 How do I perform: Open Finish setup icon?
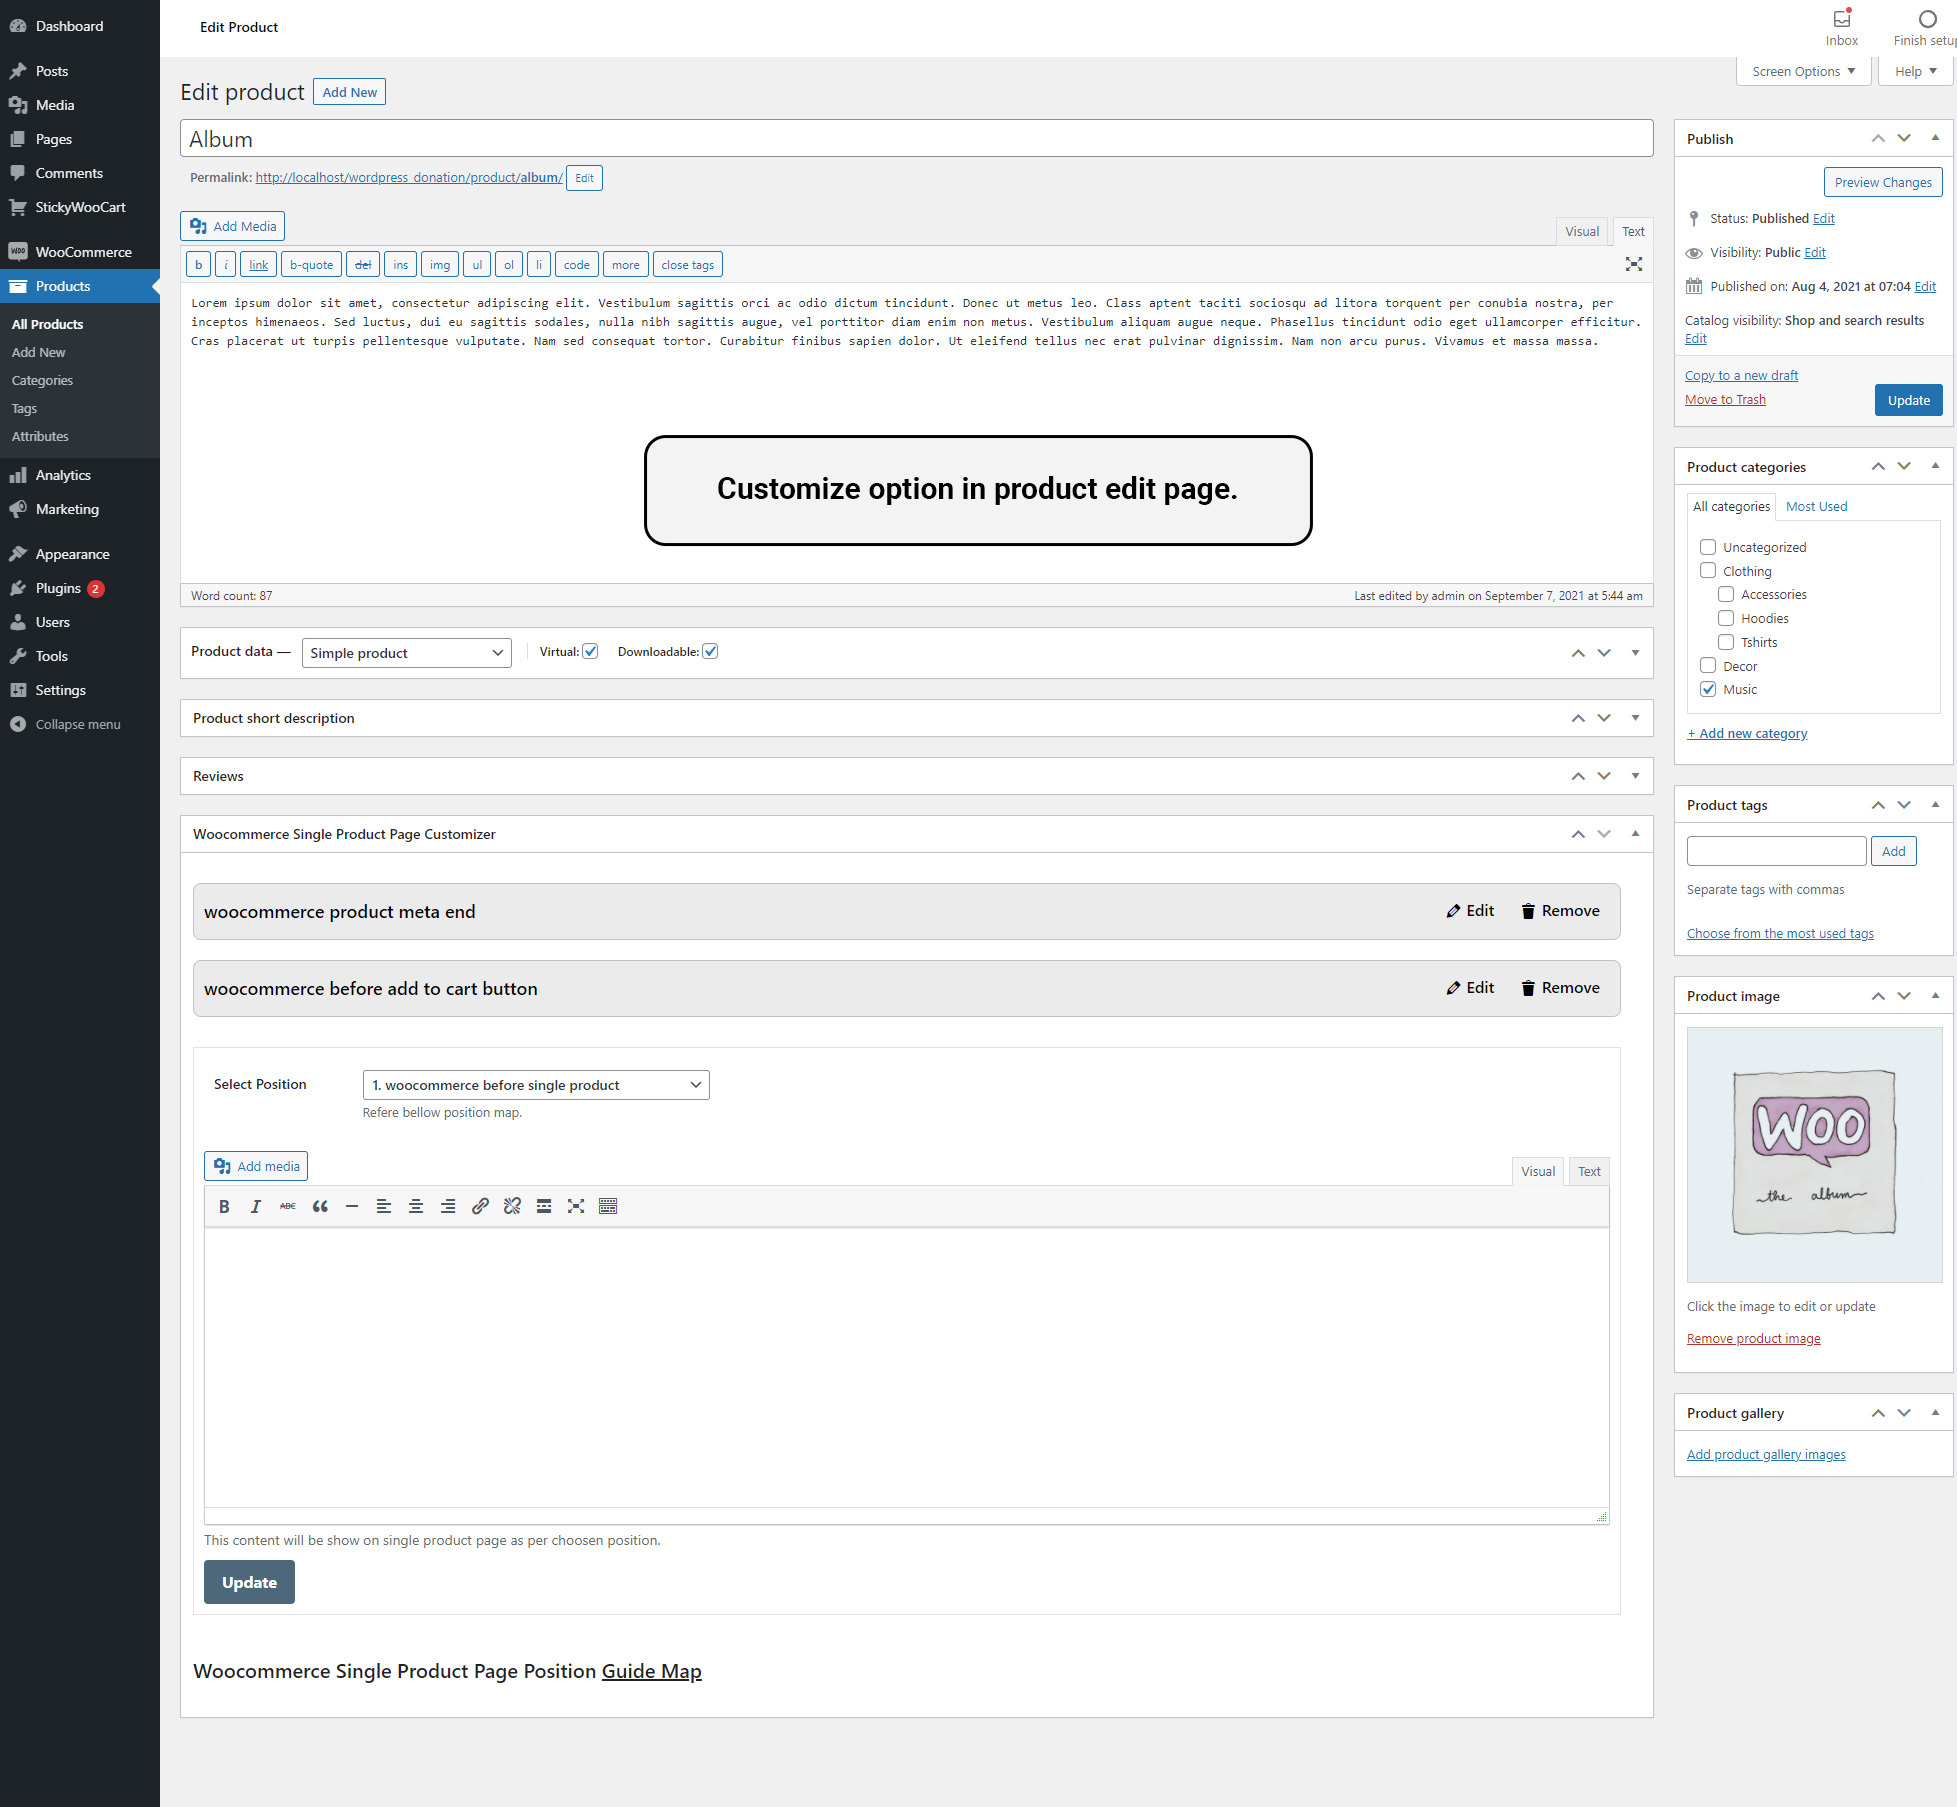point(1926,27)
